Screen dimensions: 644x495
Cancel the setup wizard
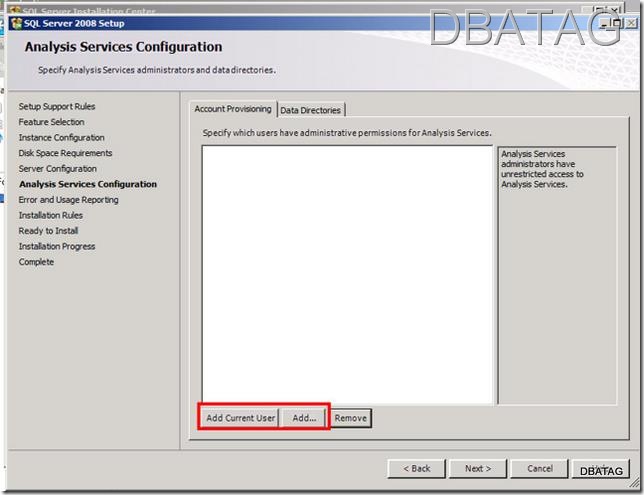[540, 468]
